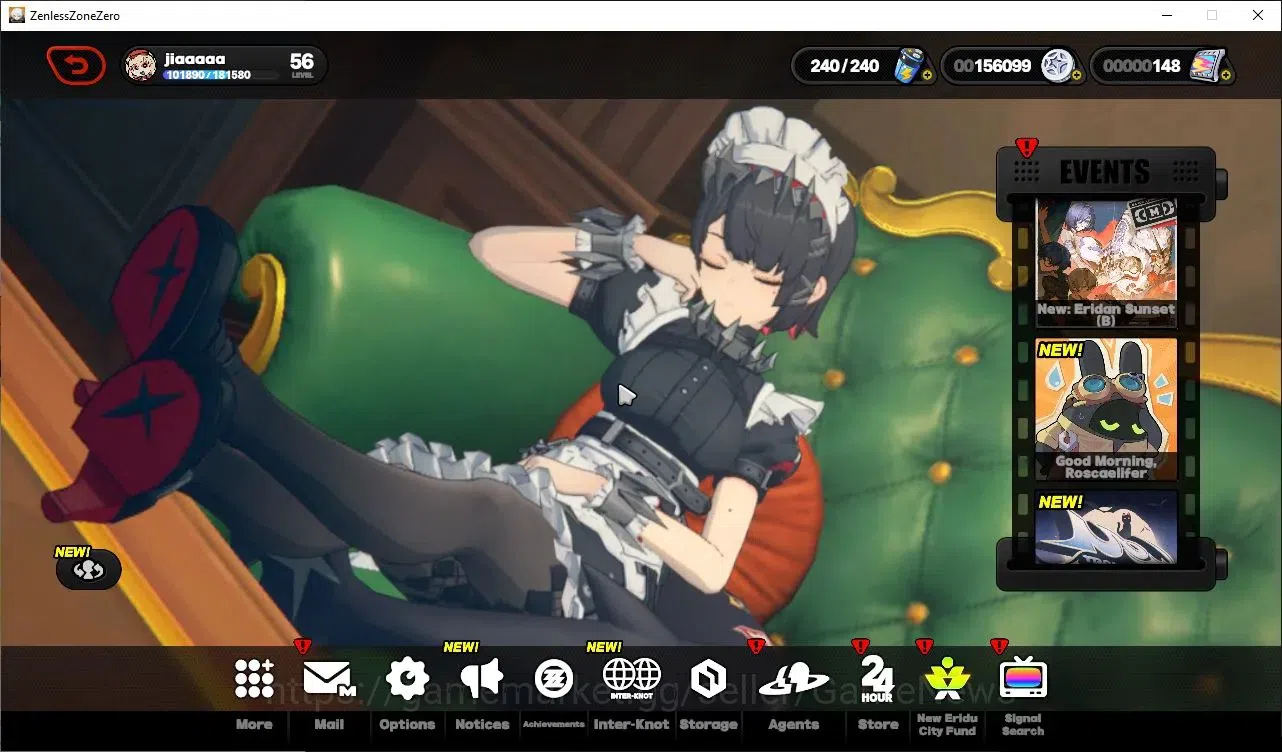Open the 24 Hour Store icon
This screenshot has height=752, width=1282.
pos(877,679)
